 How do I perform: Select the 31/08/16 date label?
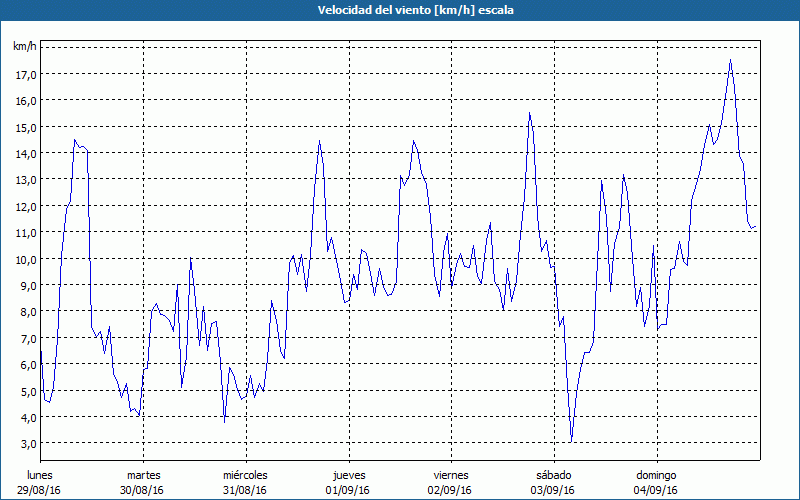tap(245, 490)
